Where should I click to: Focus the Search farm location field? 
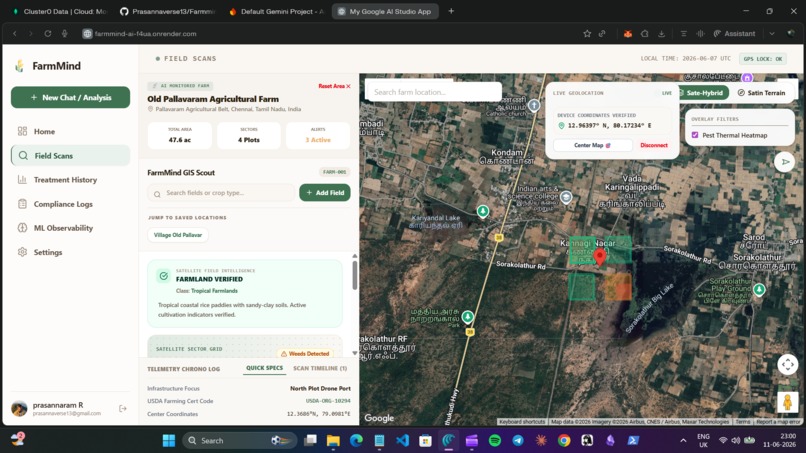(434, 92)
